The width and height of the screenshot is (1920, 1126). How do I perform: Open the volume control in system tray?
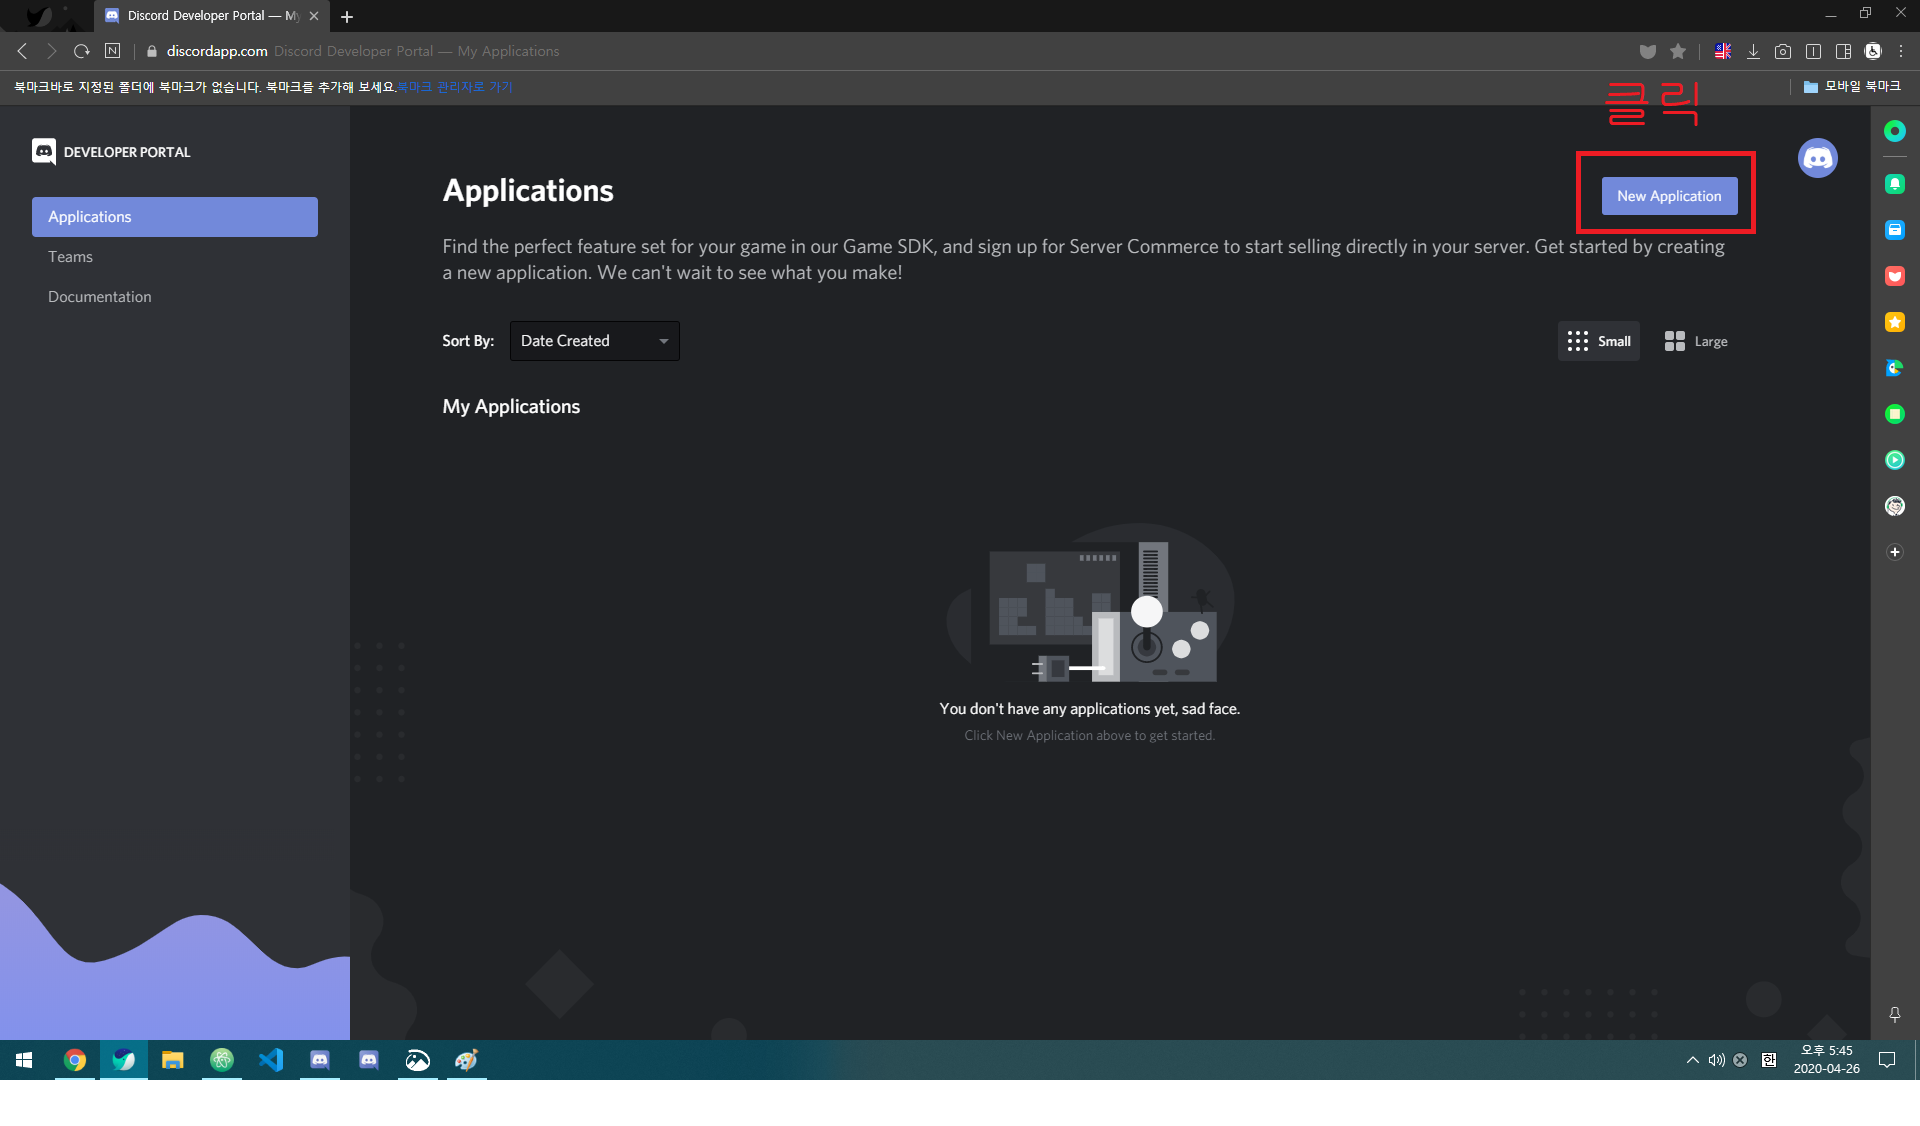click(1717, 1060)
